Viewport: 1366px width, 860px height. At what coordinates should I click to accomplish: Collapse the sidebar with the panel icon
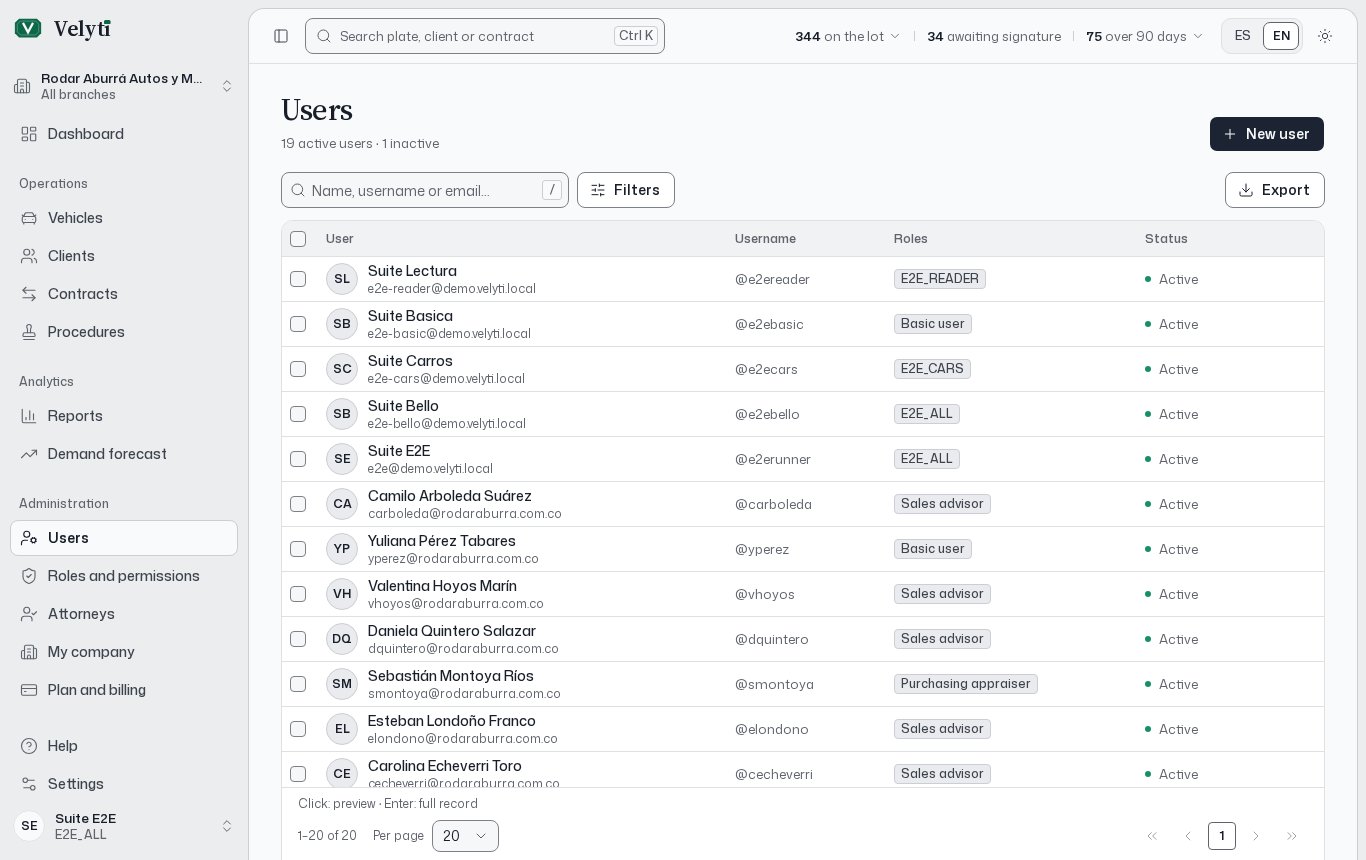click(x=281, y=36)
